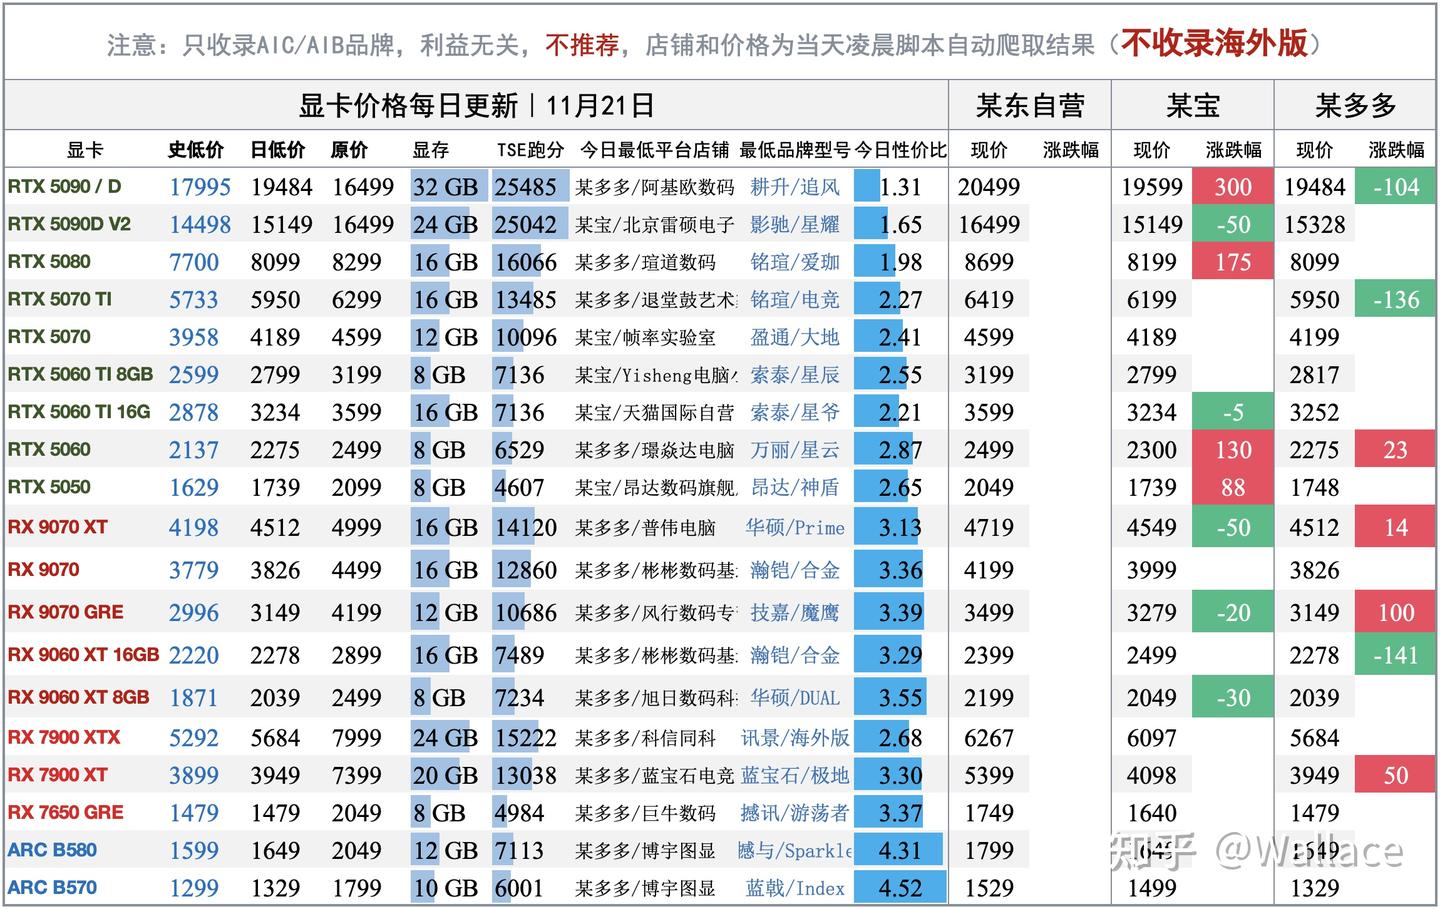Select the RTX 5090 / D row label
This screenshot has height=909, width=1440.
click(x=64, y=186)
